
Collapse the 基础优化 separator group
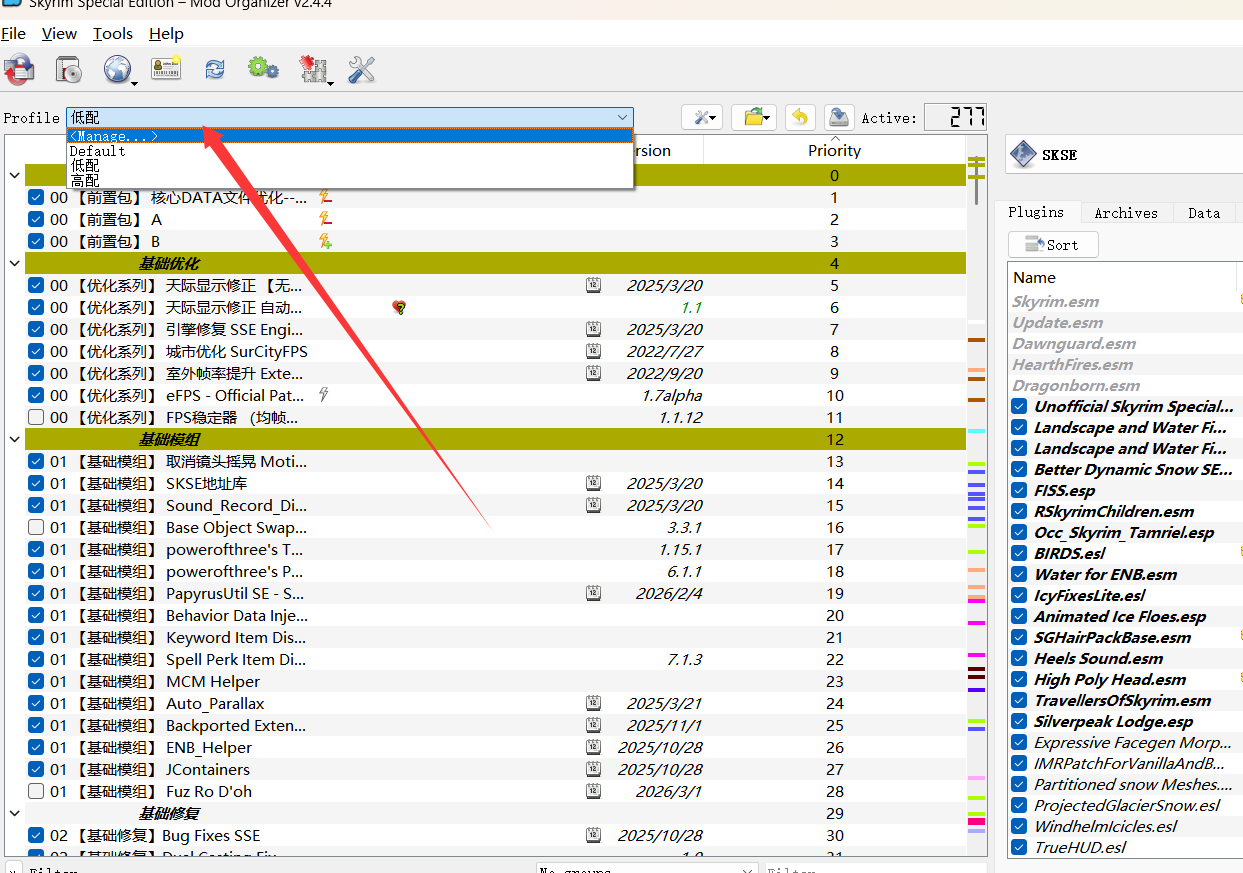tap(14, 264)
